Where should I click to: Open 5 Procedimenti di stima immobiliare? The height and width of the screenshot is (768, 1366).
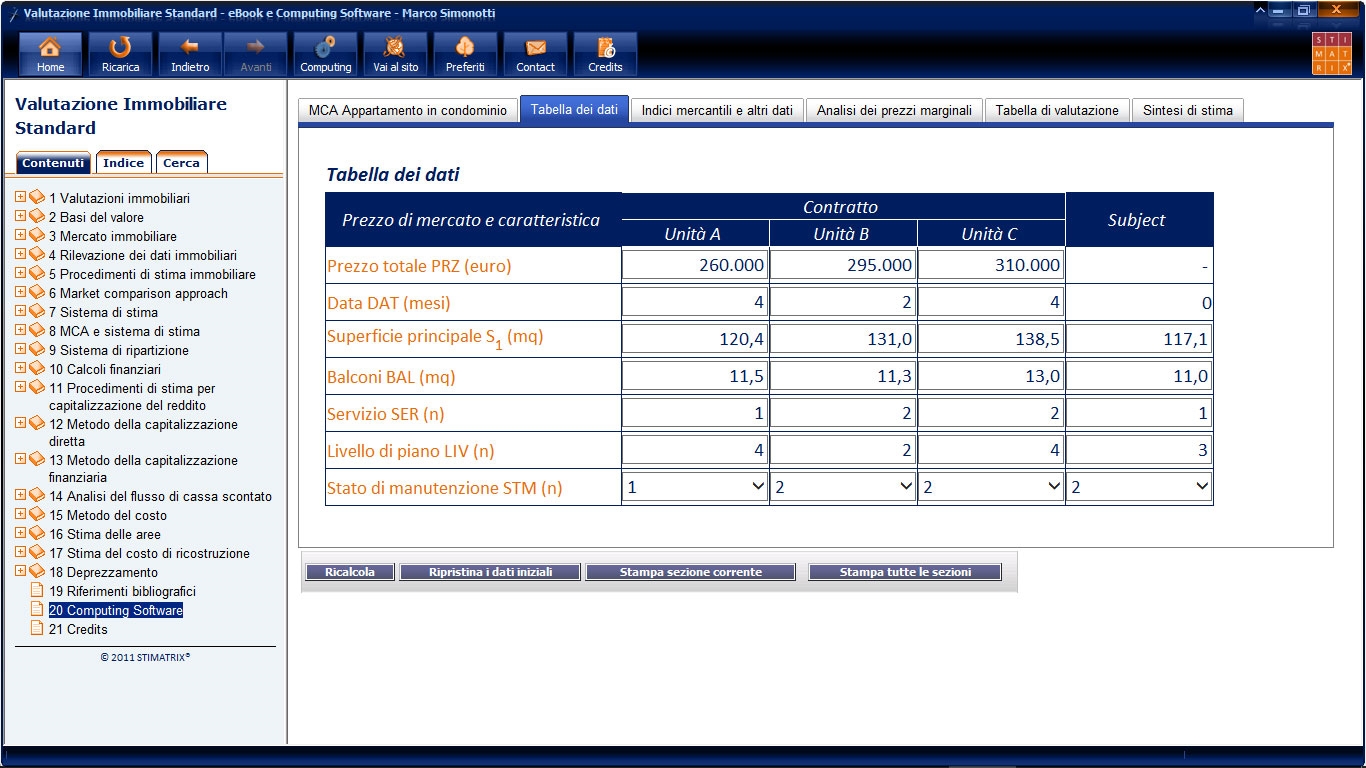click(x=152, y=274)
